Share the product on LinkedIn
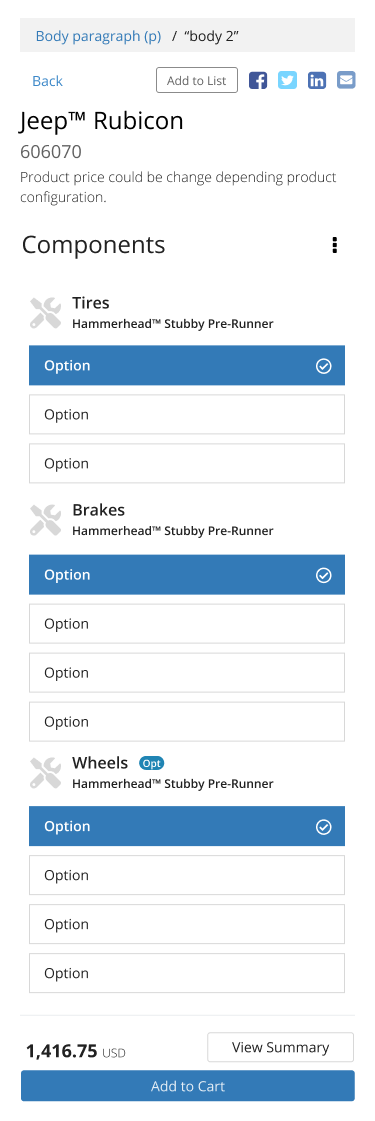 (316, 80)
